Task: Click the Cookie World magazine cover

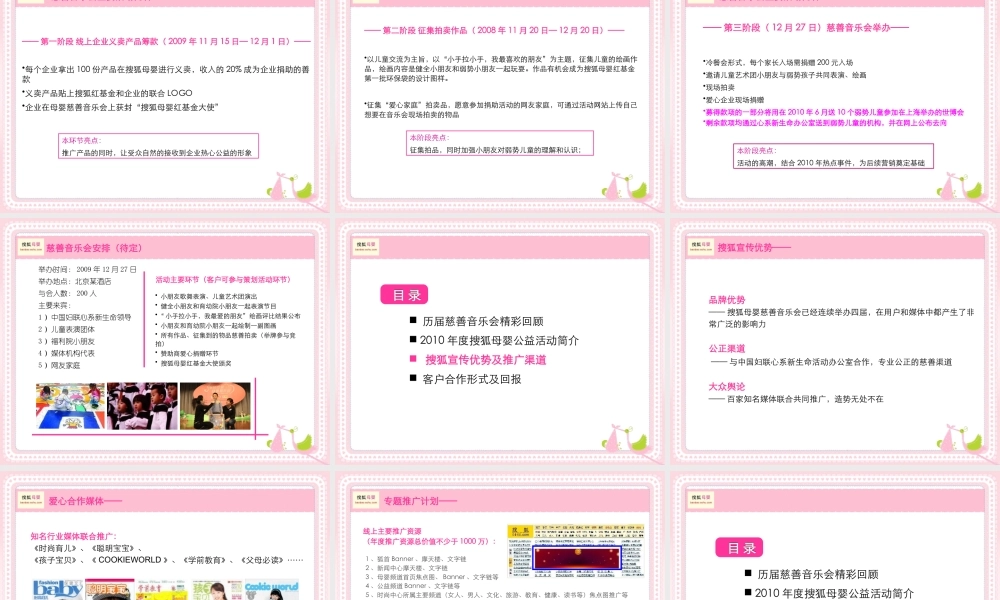Action: click(x=272, y=590)
